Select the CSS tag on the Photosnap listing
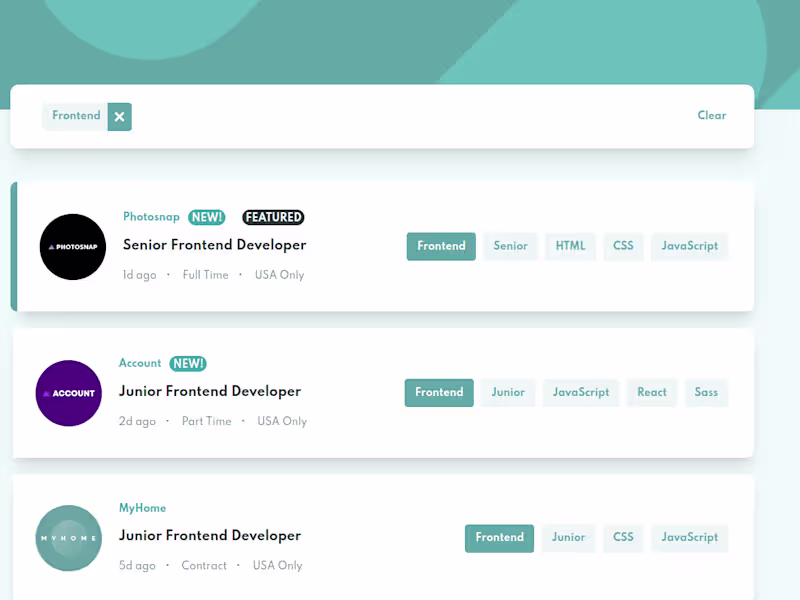Viewport: 800px width, 600px height. 623,246
